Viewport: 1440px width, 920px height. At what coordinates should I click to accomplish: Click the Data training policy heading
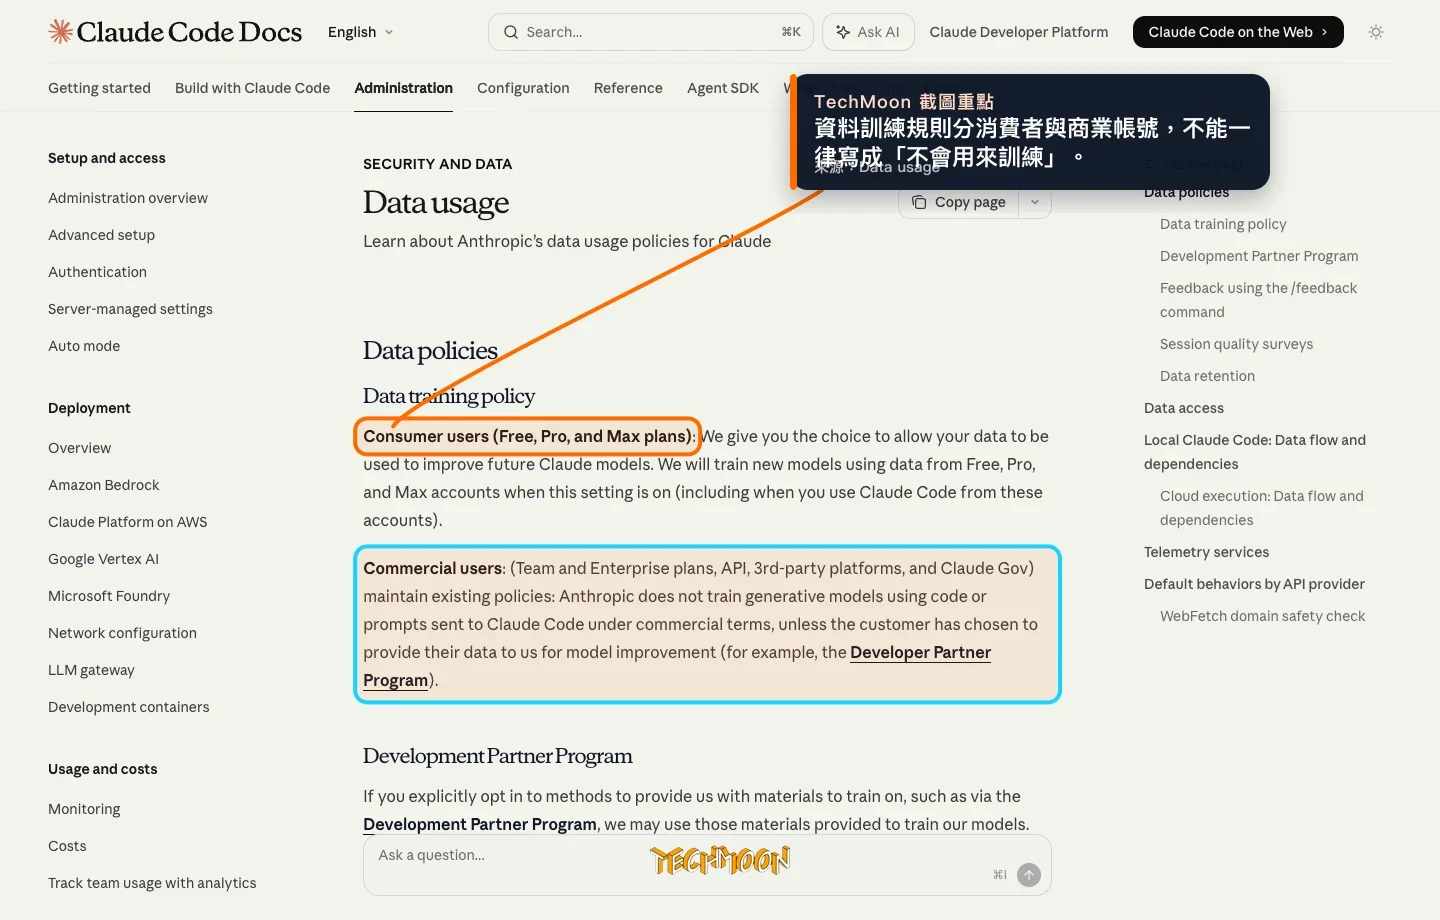[449, 396]
